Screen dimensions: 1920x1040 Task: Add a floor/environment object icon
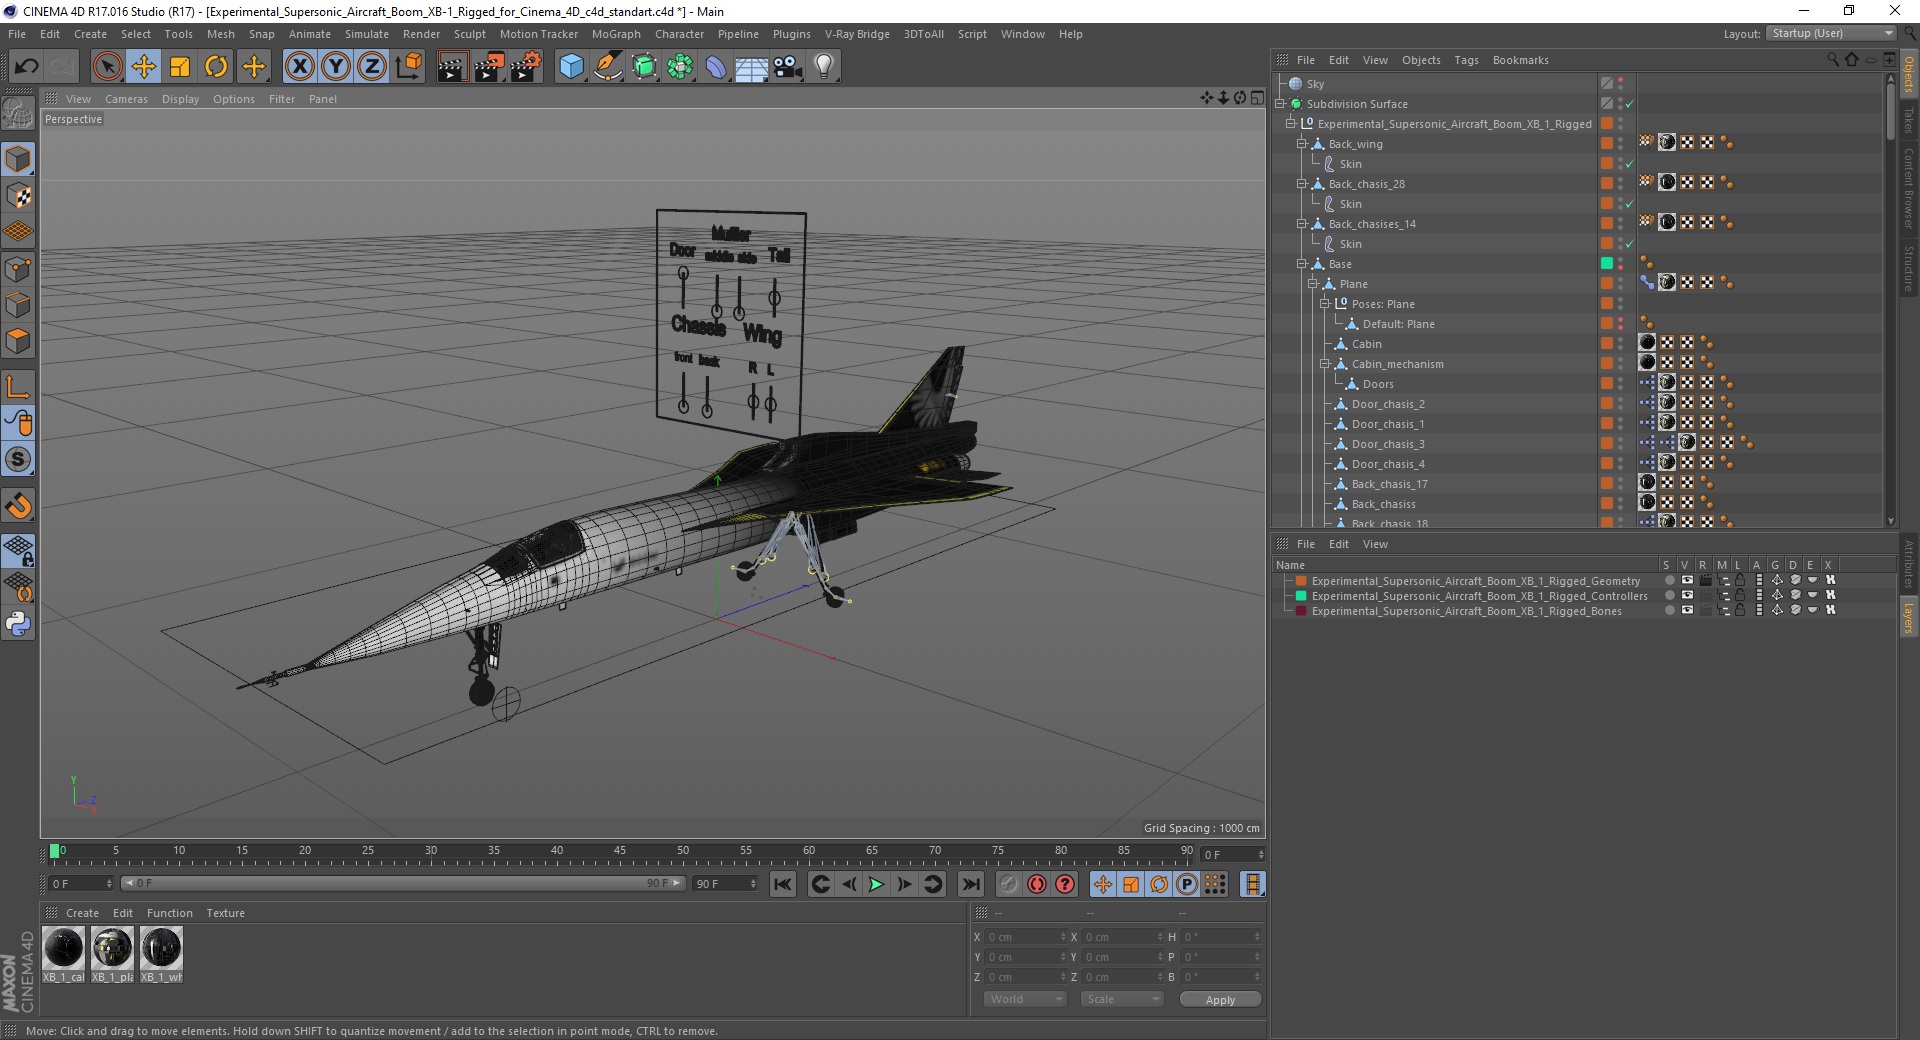click(x=751, y=67)
